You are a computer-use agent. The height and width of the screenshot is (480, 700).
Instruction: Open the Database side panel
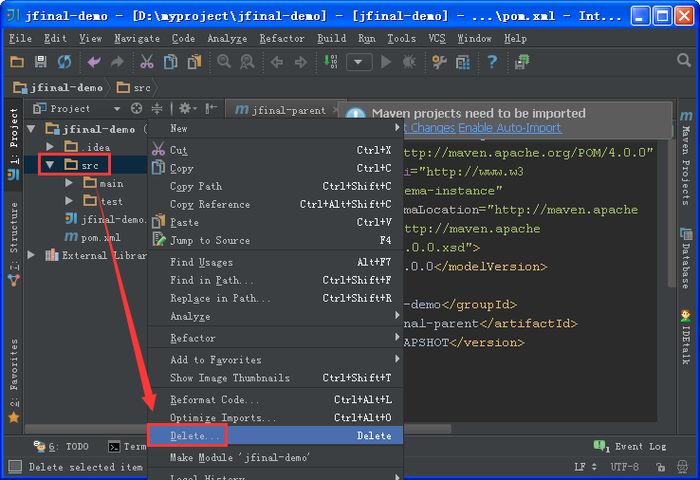click(x=686, y=258)
